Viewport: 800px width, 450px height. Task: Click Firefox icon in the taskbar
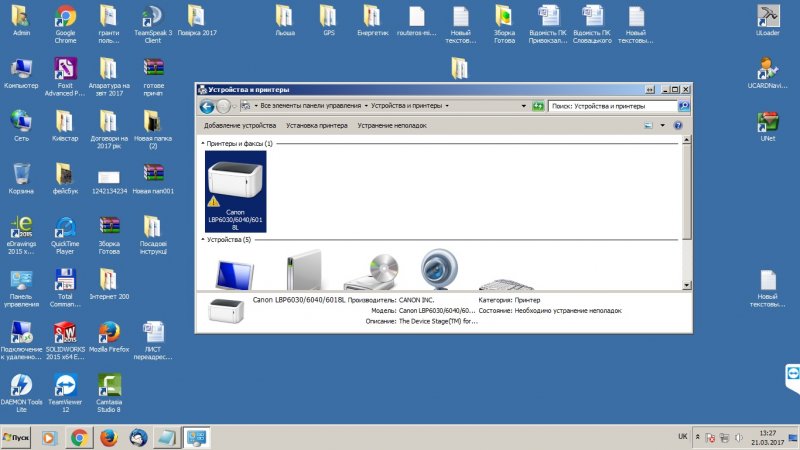click(x=108, y=437)
